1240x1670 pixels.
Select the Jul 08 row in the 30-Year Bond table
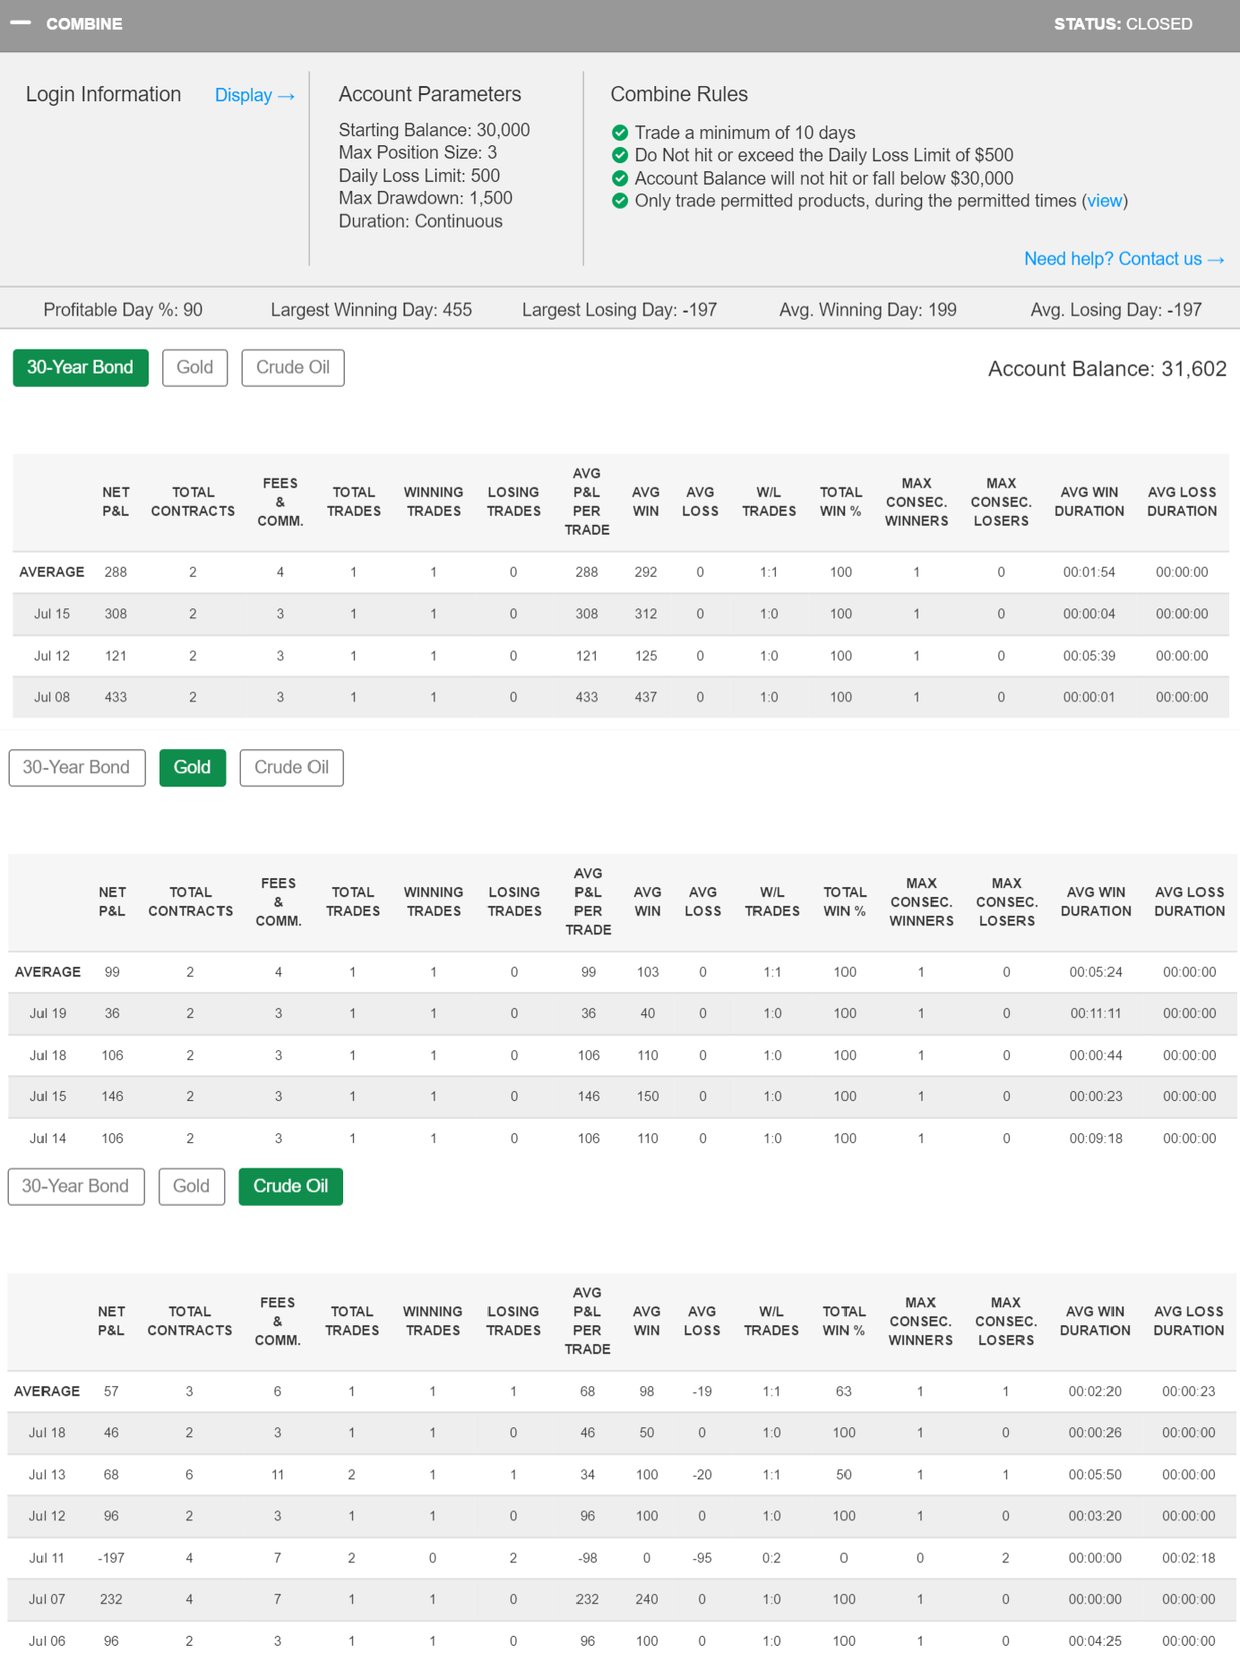[620, 697]
